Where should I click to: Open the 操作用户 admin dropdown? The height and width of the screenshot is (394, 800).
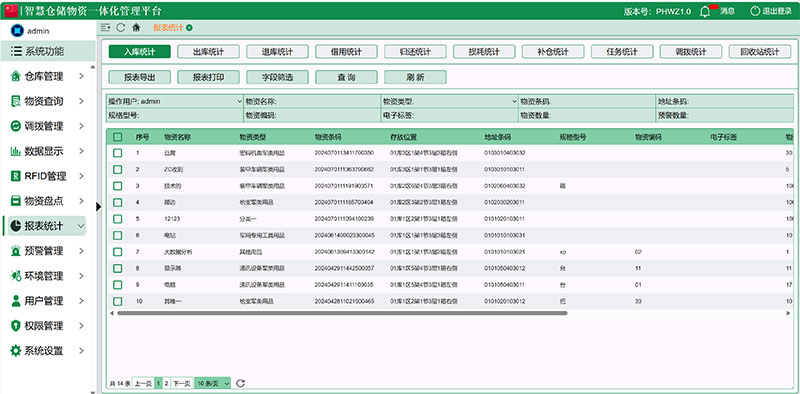174,102
